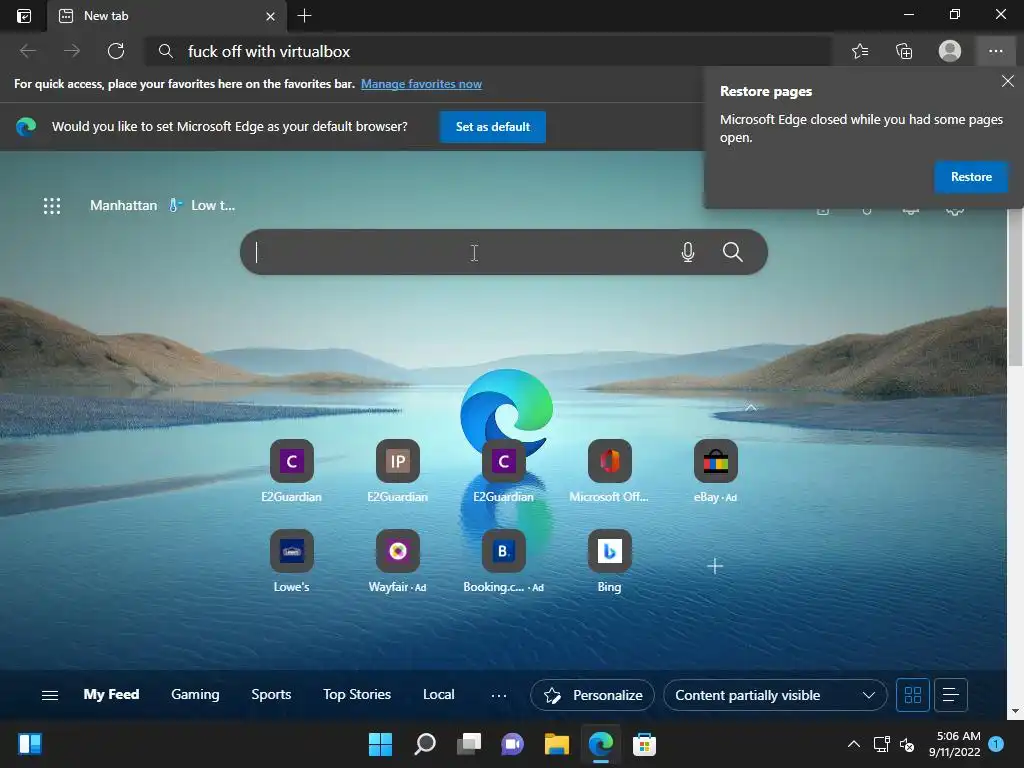1024x768 pixels.
Task: Open a new tab with plus
Action: tap(304, 16)
